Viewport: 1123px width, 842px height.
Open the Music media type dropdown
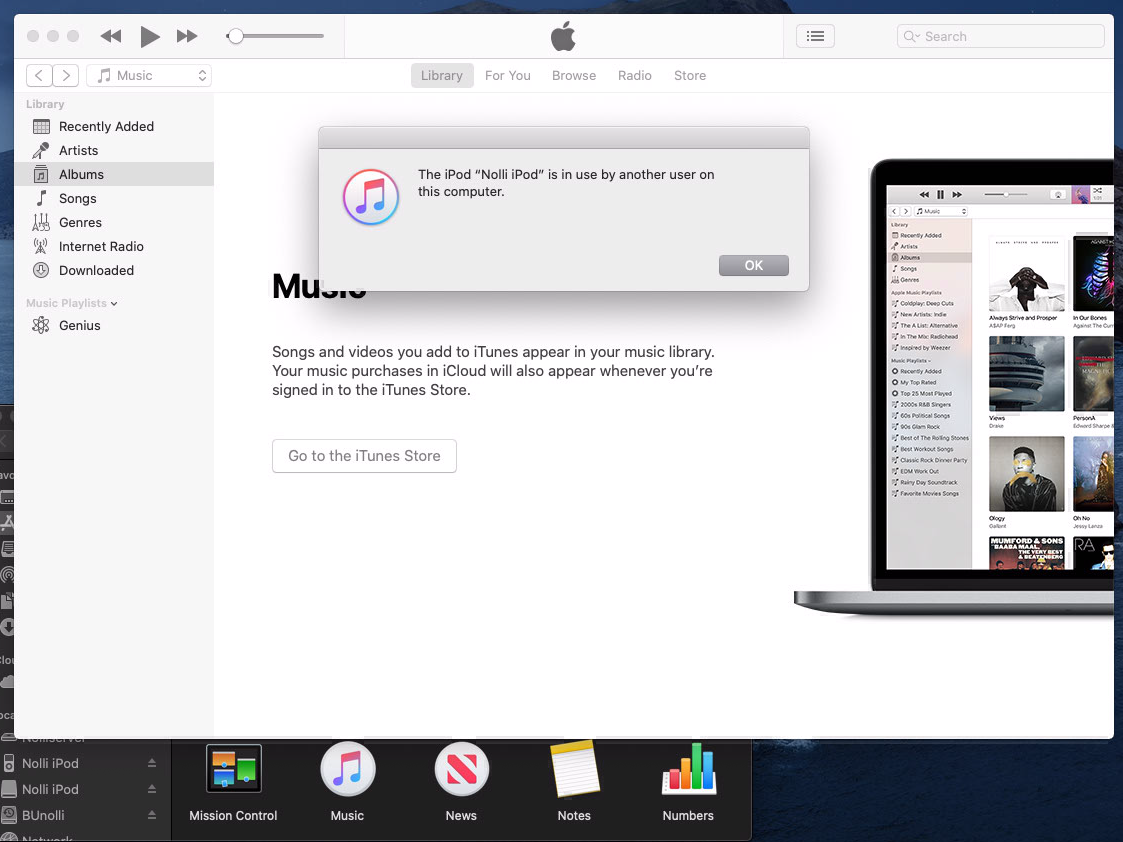tap(149, 75)
